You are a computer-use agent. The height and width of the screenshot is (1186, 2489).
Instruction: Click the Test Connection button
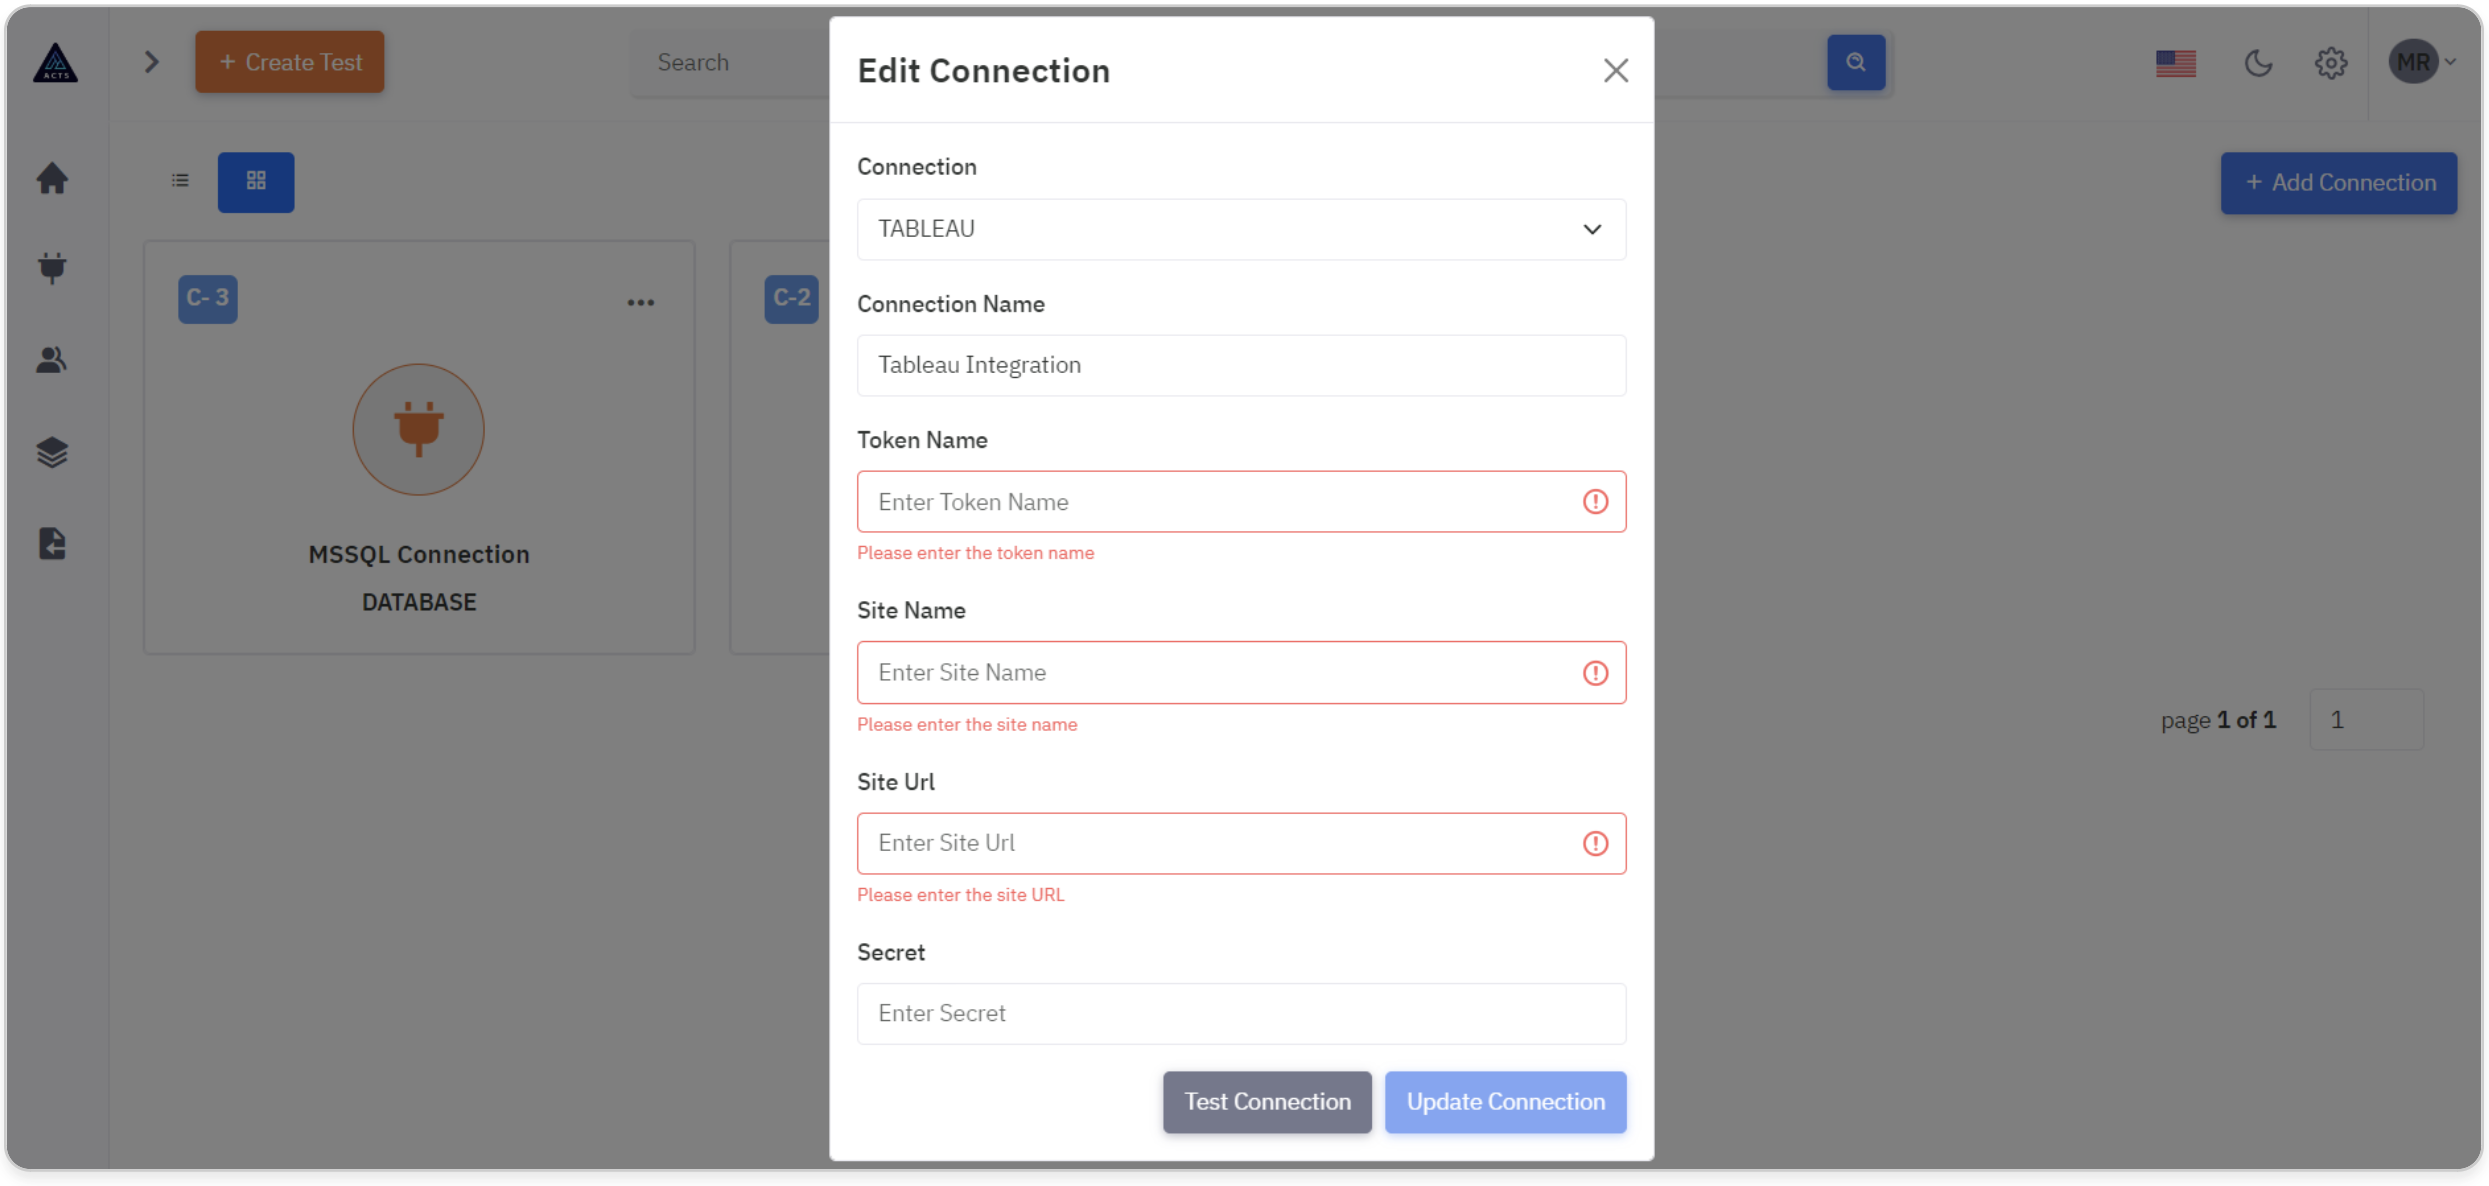point(1266,1101)
